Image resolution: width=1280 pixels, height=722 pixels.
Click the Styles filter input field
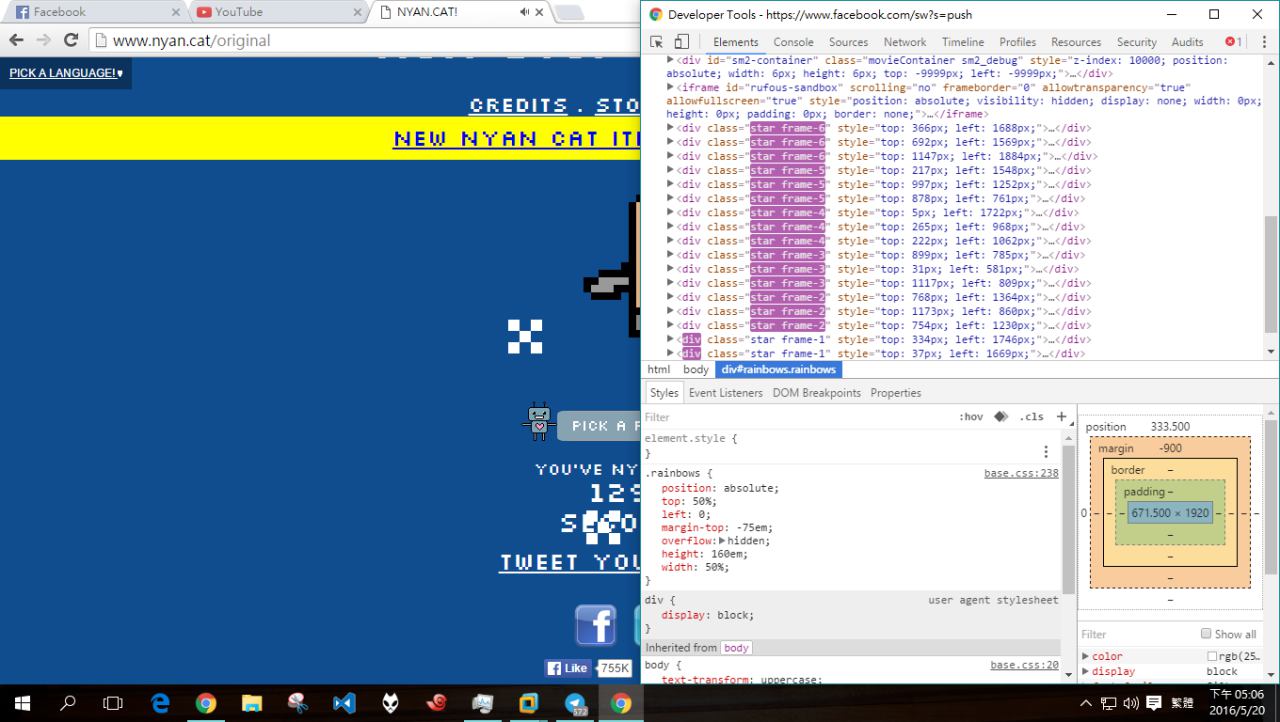790,417
